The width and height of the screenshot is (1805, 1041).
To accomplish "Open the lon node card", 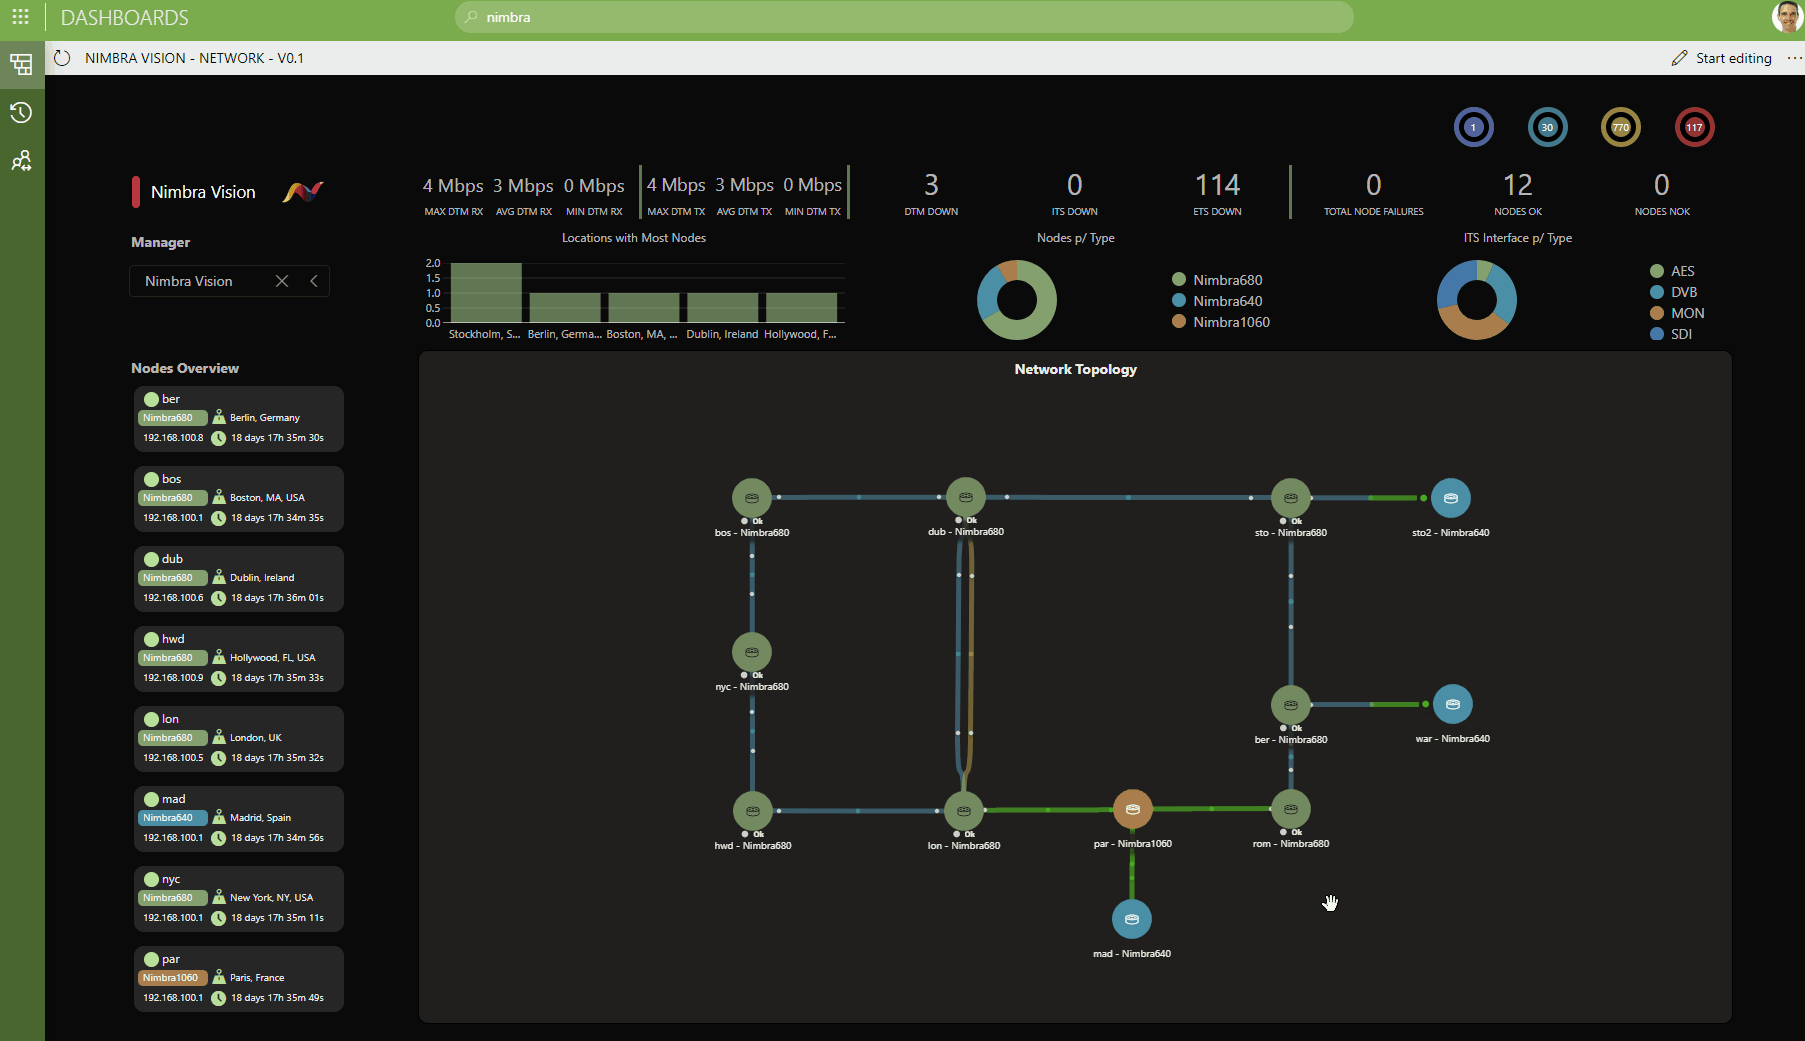I will (x=239, y=739).
